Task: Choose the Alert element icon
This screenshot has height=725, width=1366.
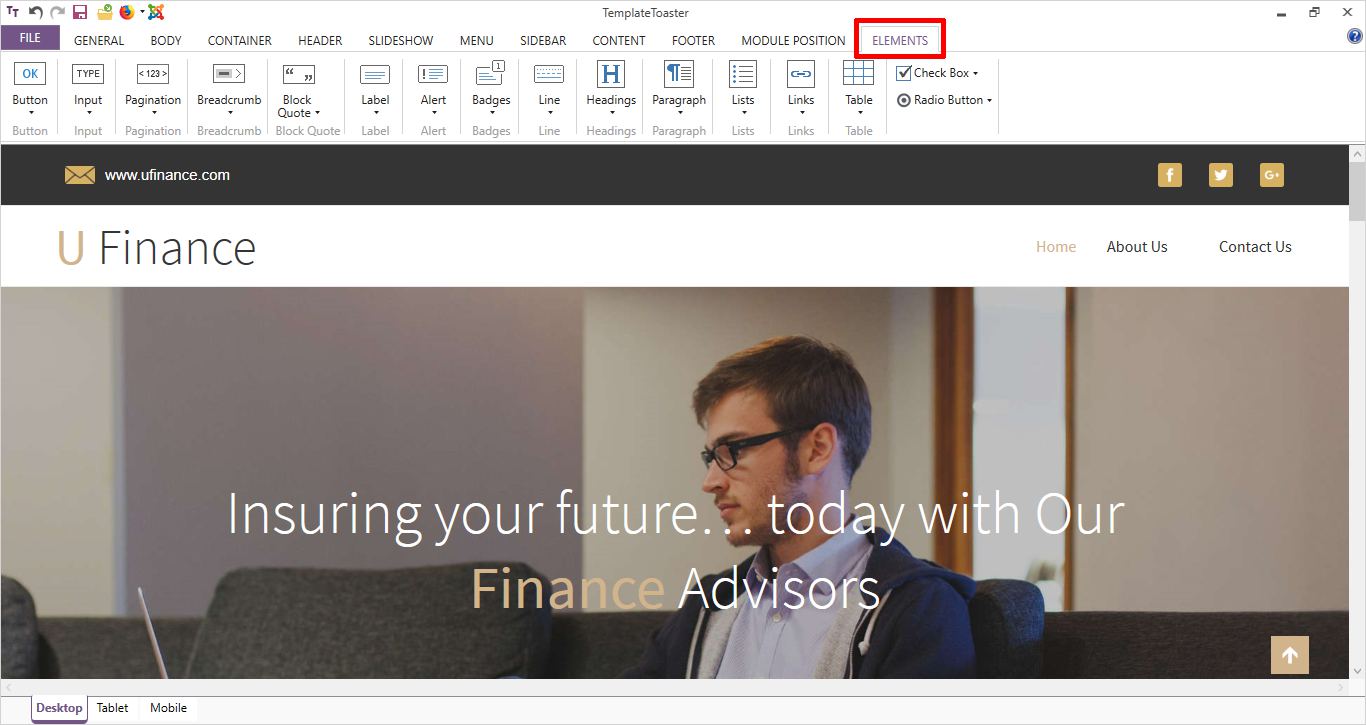Action: [433, 74]
